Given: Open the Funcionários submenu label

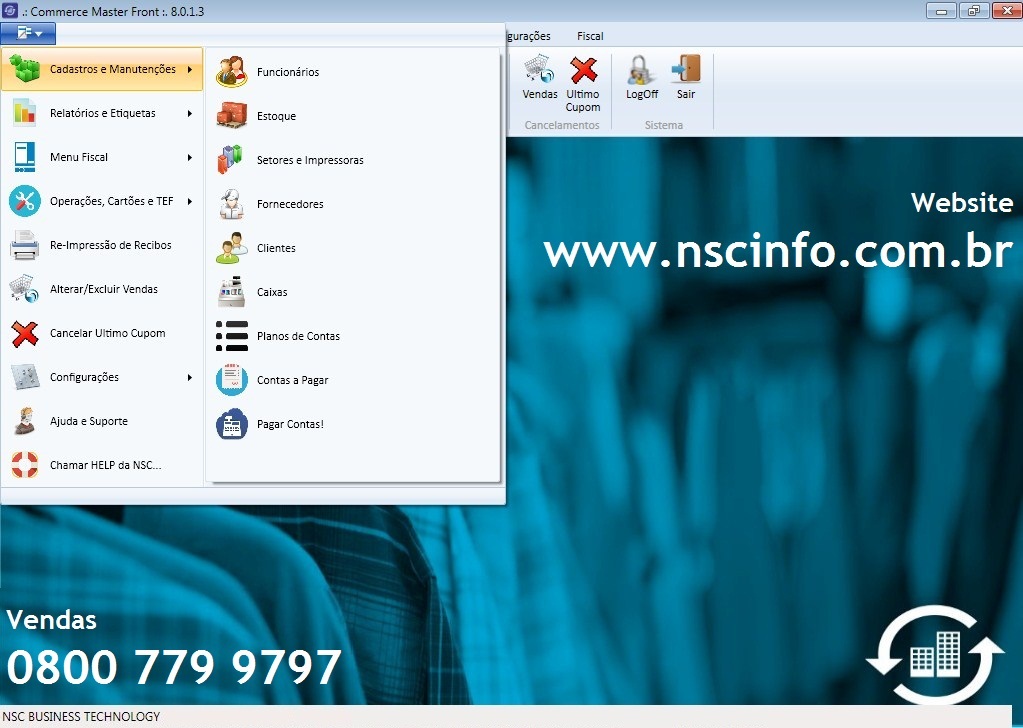Looking at the screenshot, I should tap(288, 72).
